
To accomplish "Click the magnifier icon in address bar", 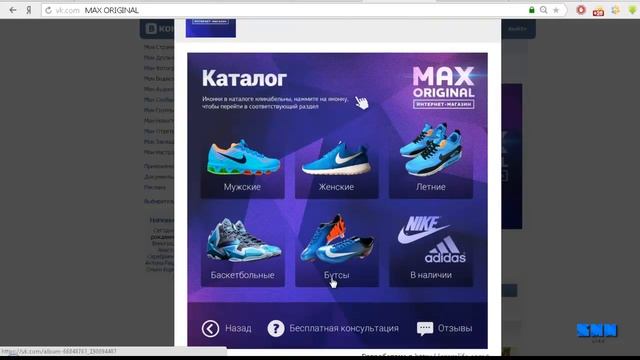I will [x=544, y=10].
